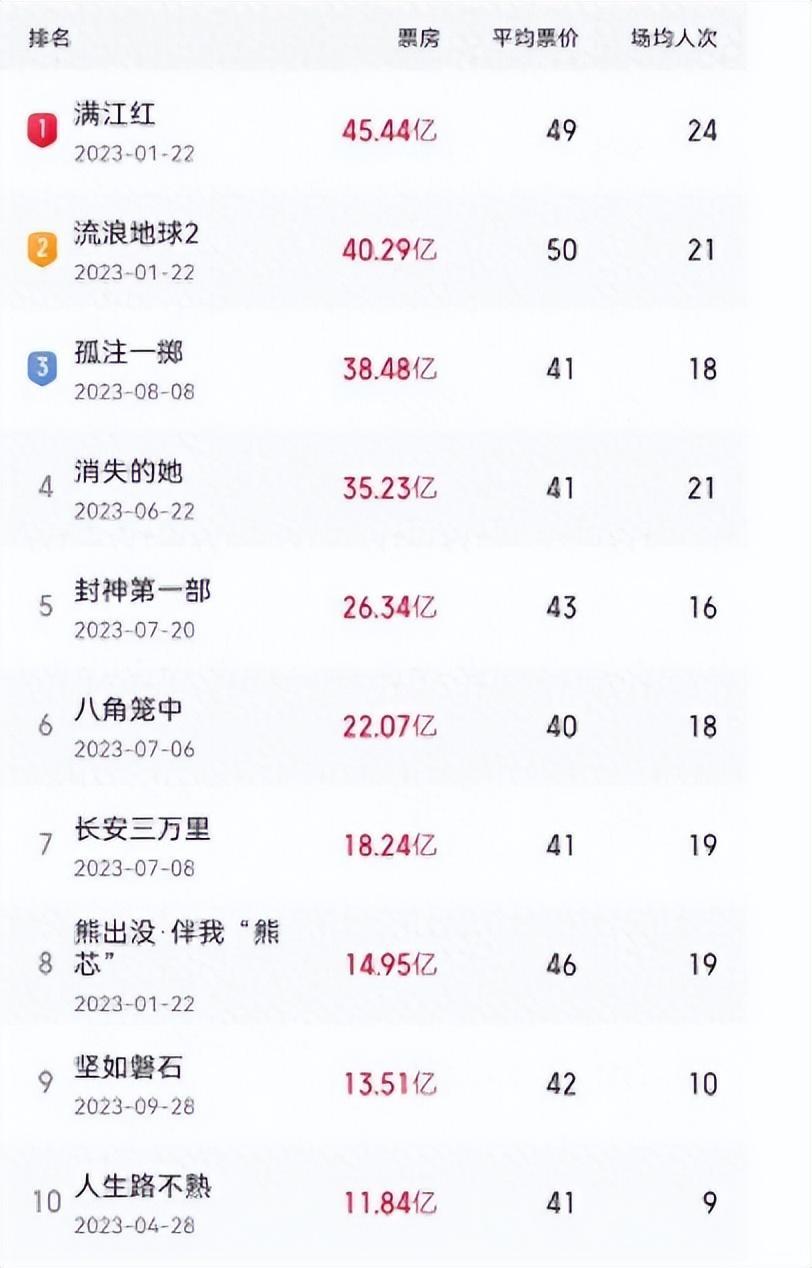Click the 封神第一部 title

(143, 590)
